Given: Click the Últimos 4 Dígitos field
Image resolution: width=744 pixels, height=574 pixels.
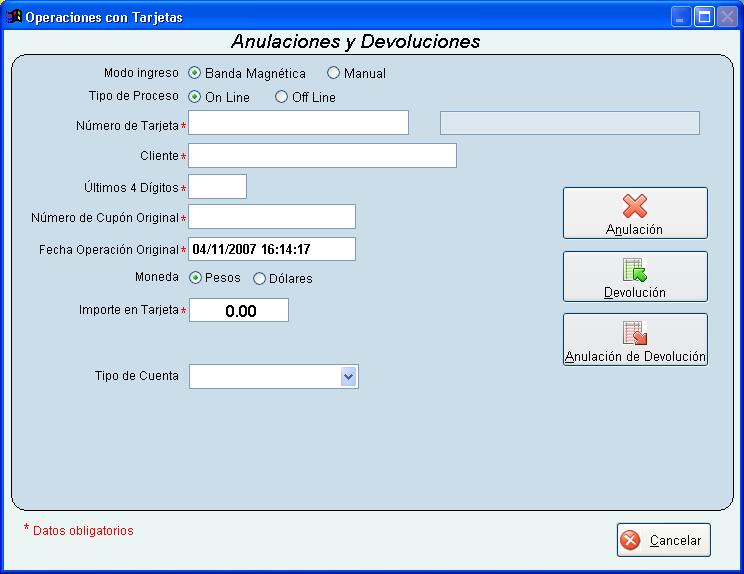Looking at the screenshot, I should pos(218,187).
